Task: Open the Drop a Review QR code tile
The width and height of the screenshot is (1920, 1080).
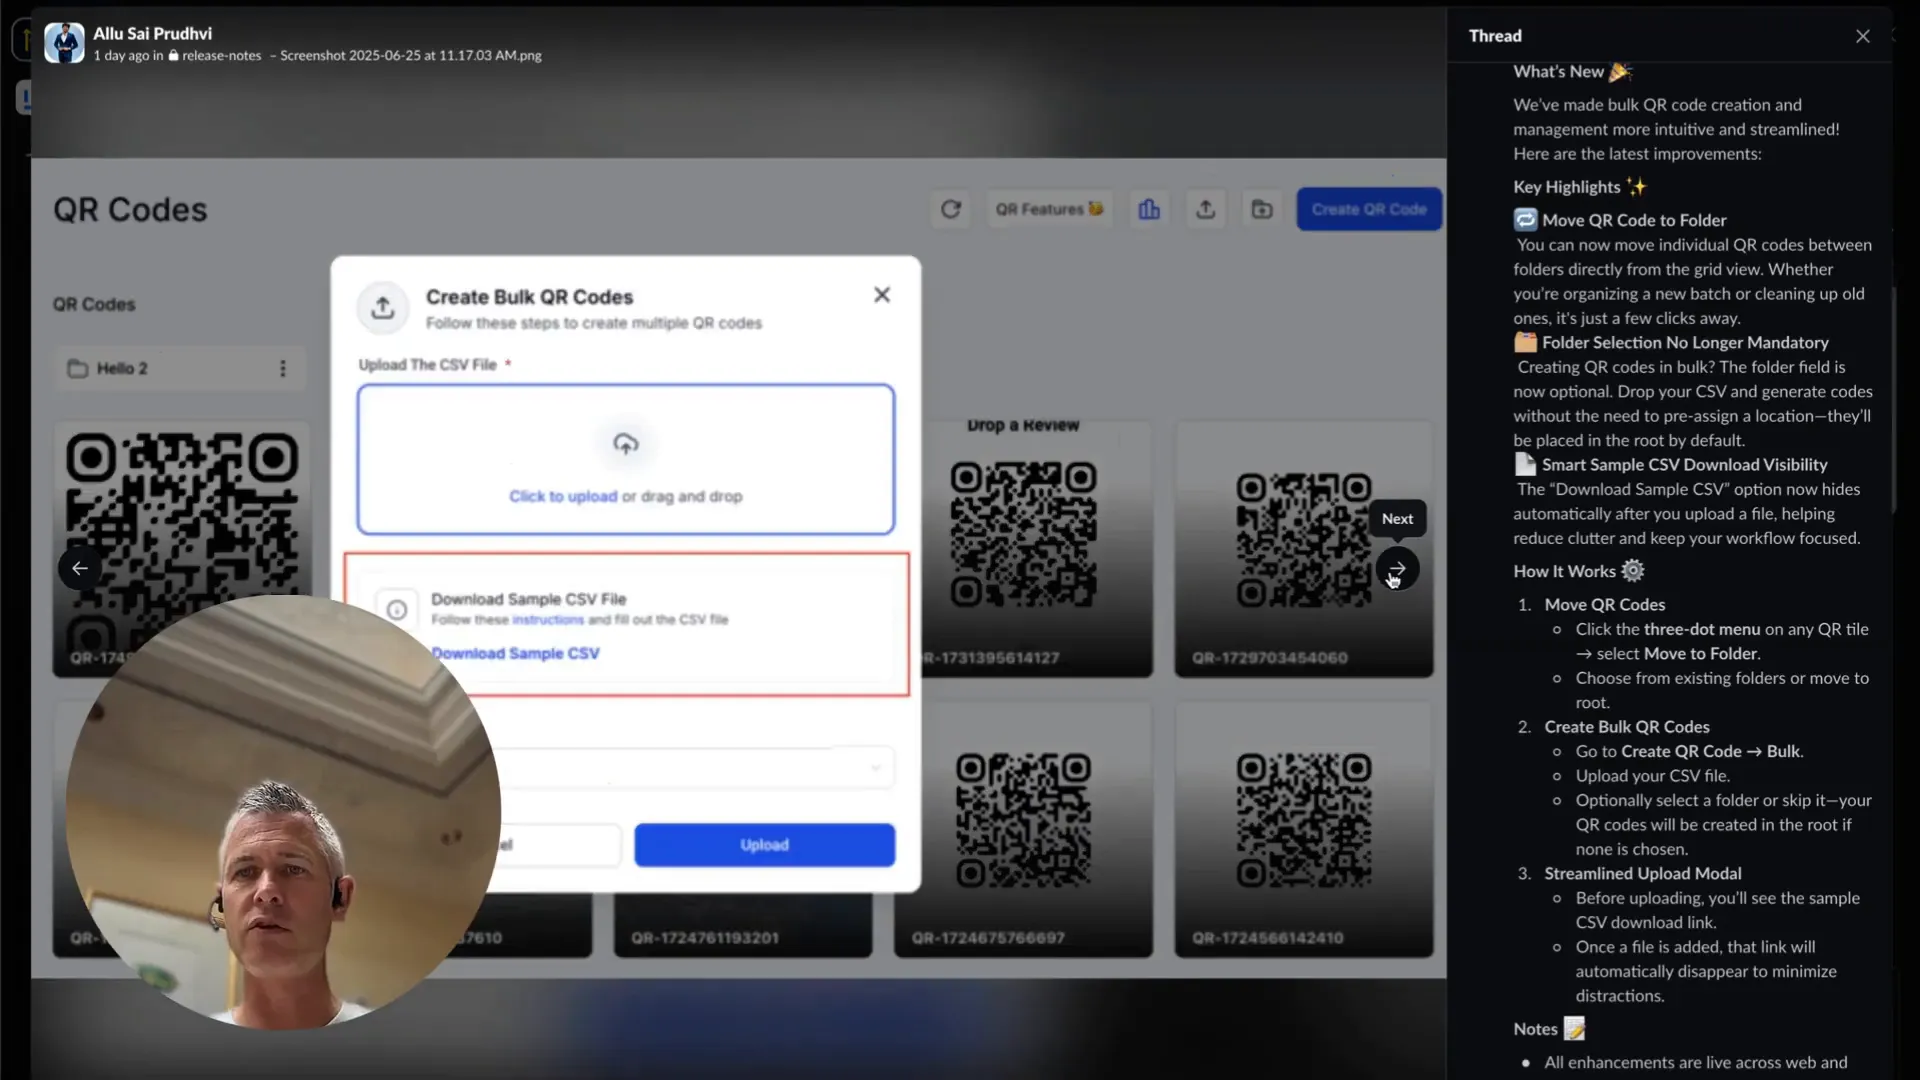Action: pyautogui.click(x=1023, y=548)
